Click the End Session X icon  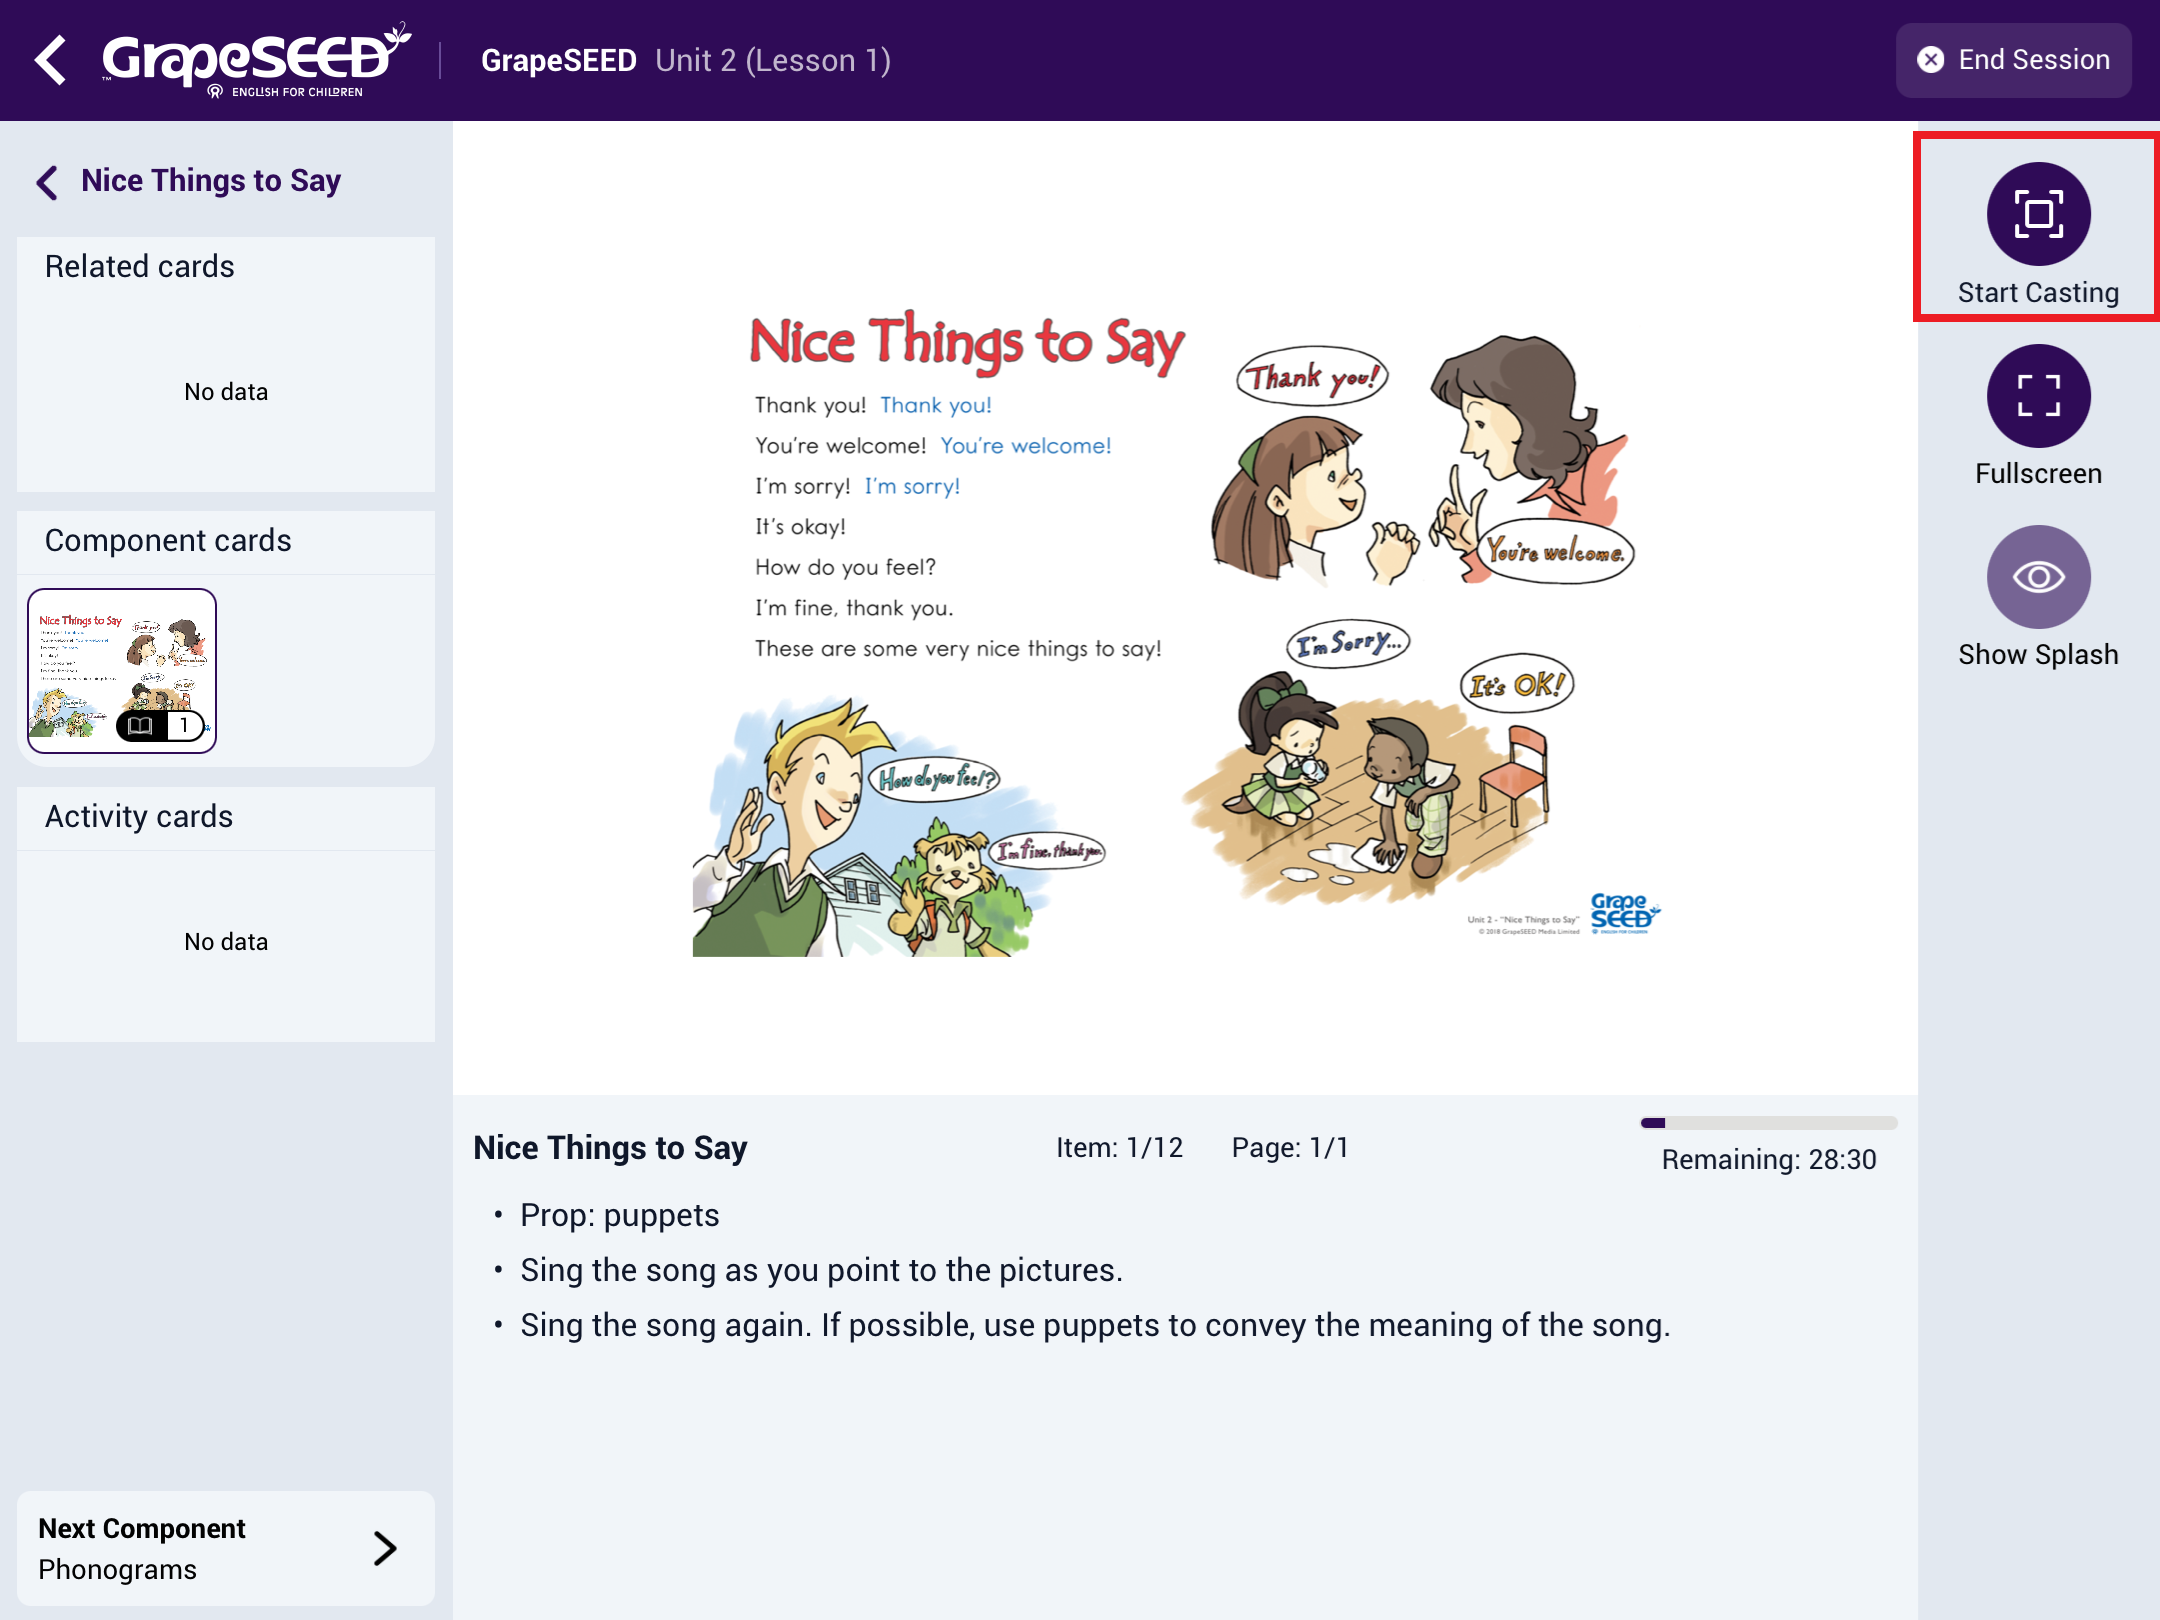click(1931, 60)
